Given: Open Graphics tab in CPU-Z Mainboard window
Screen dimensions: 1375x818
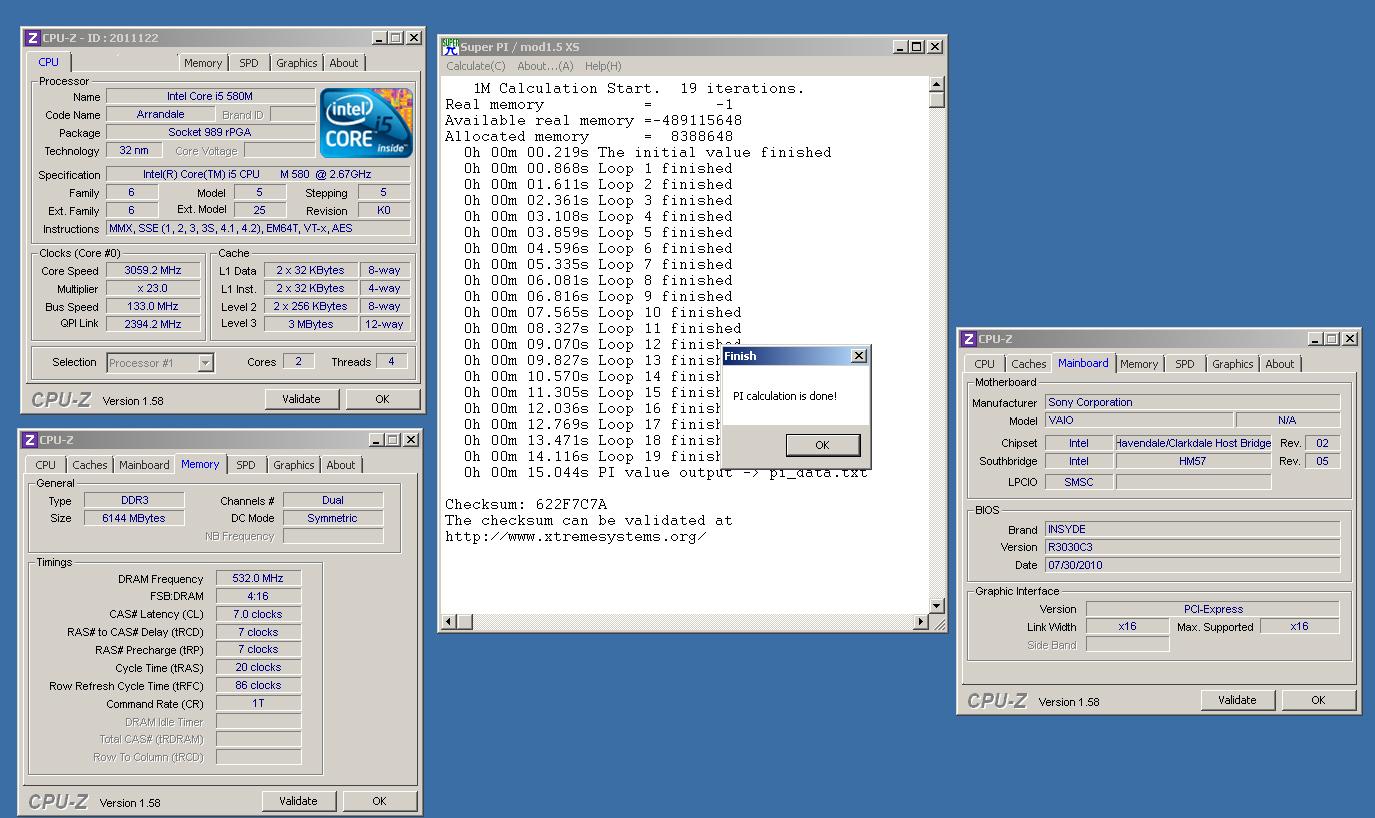Looking at the screenshot, I should 1233,364.
